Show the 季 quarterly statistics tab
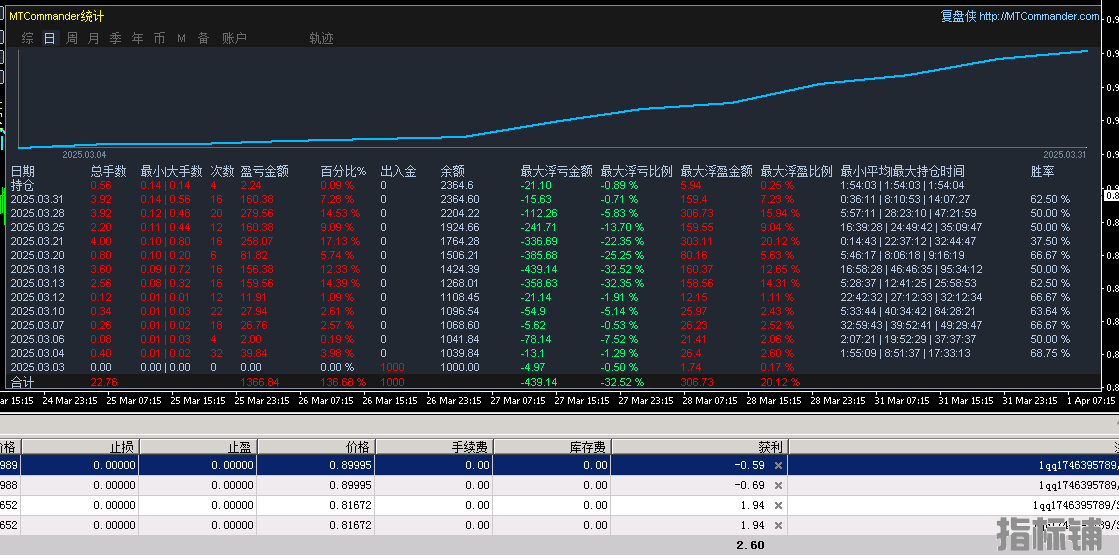The height and width of the screenshot is (559, 1119). click(115, 38)
